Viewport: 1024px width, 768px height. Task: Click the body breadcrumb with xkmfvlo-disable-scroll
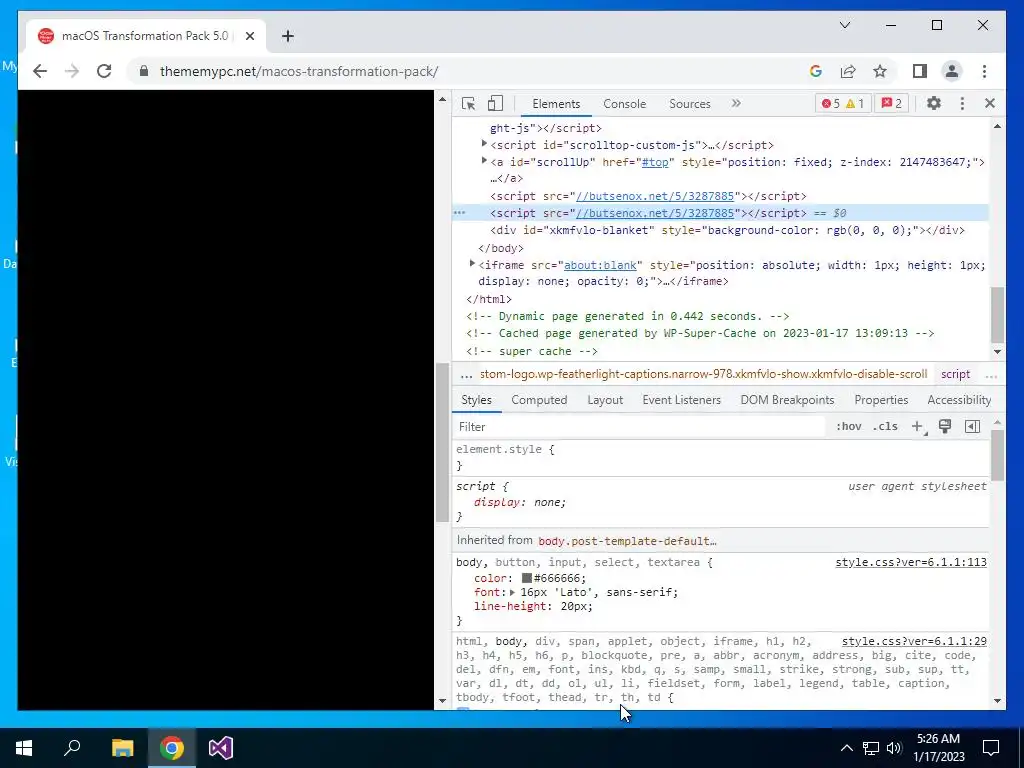[703, 374]
